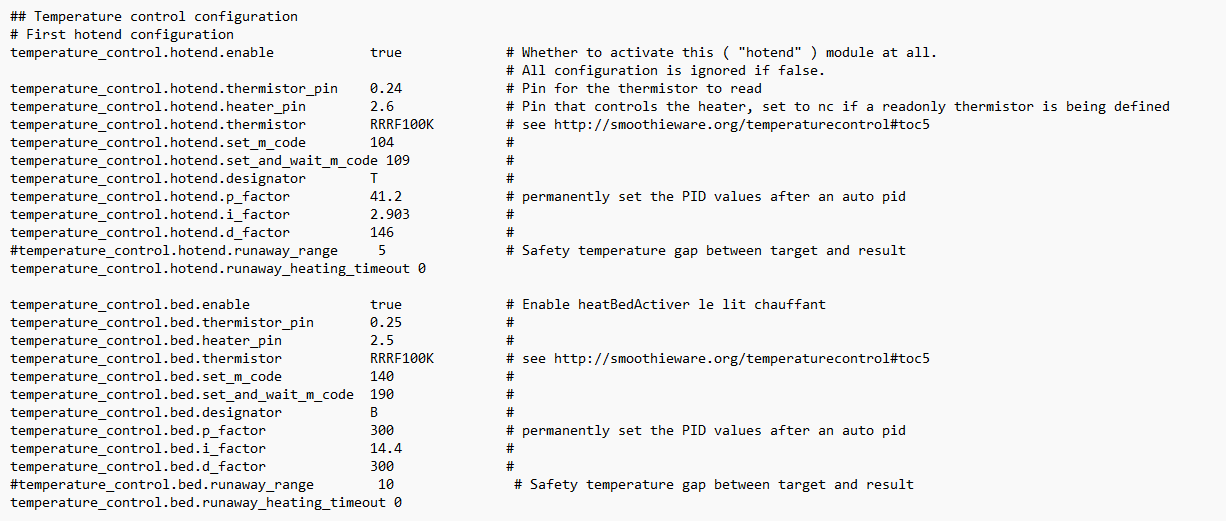Viewport: 1226px width, 521px height.
Task: Click the bed set_m_code value 140
Action: [382, 376]
